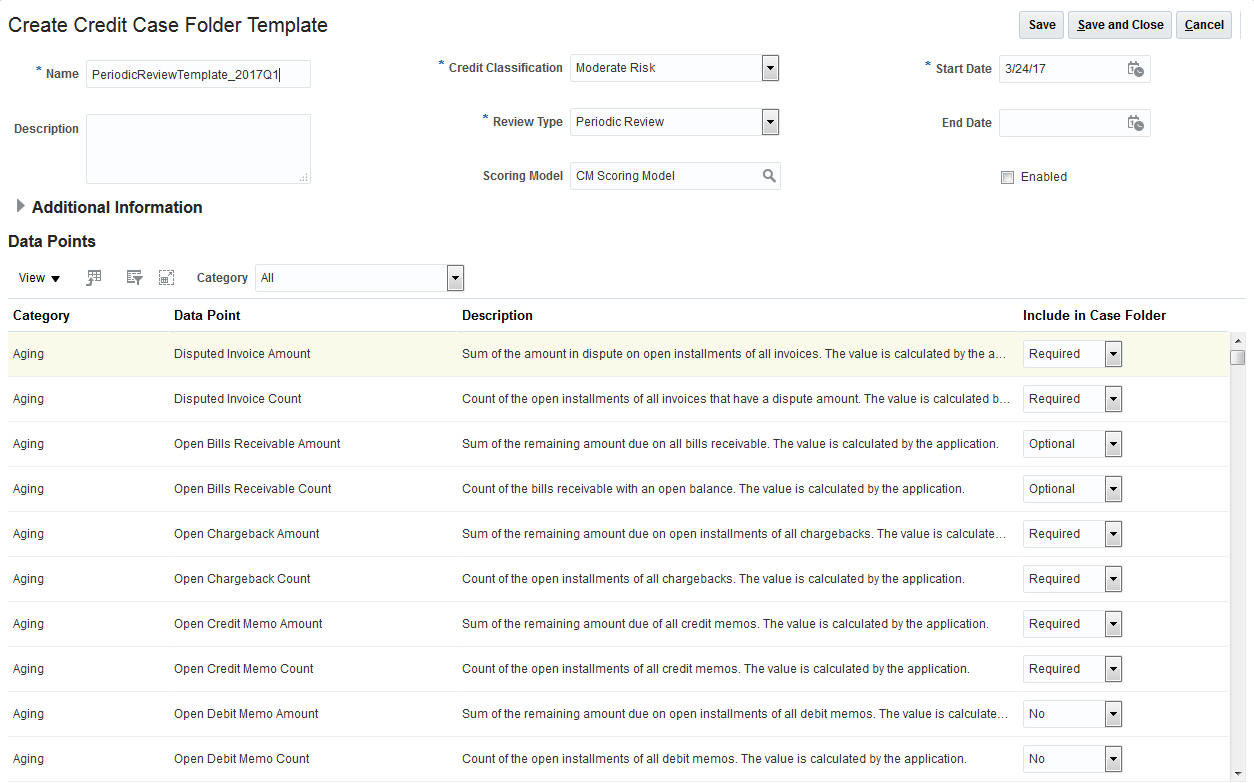
Task: Expand the Additional Information section
Action: 21,207
